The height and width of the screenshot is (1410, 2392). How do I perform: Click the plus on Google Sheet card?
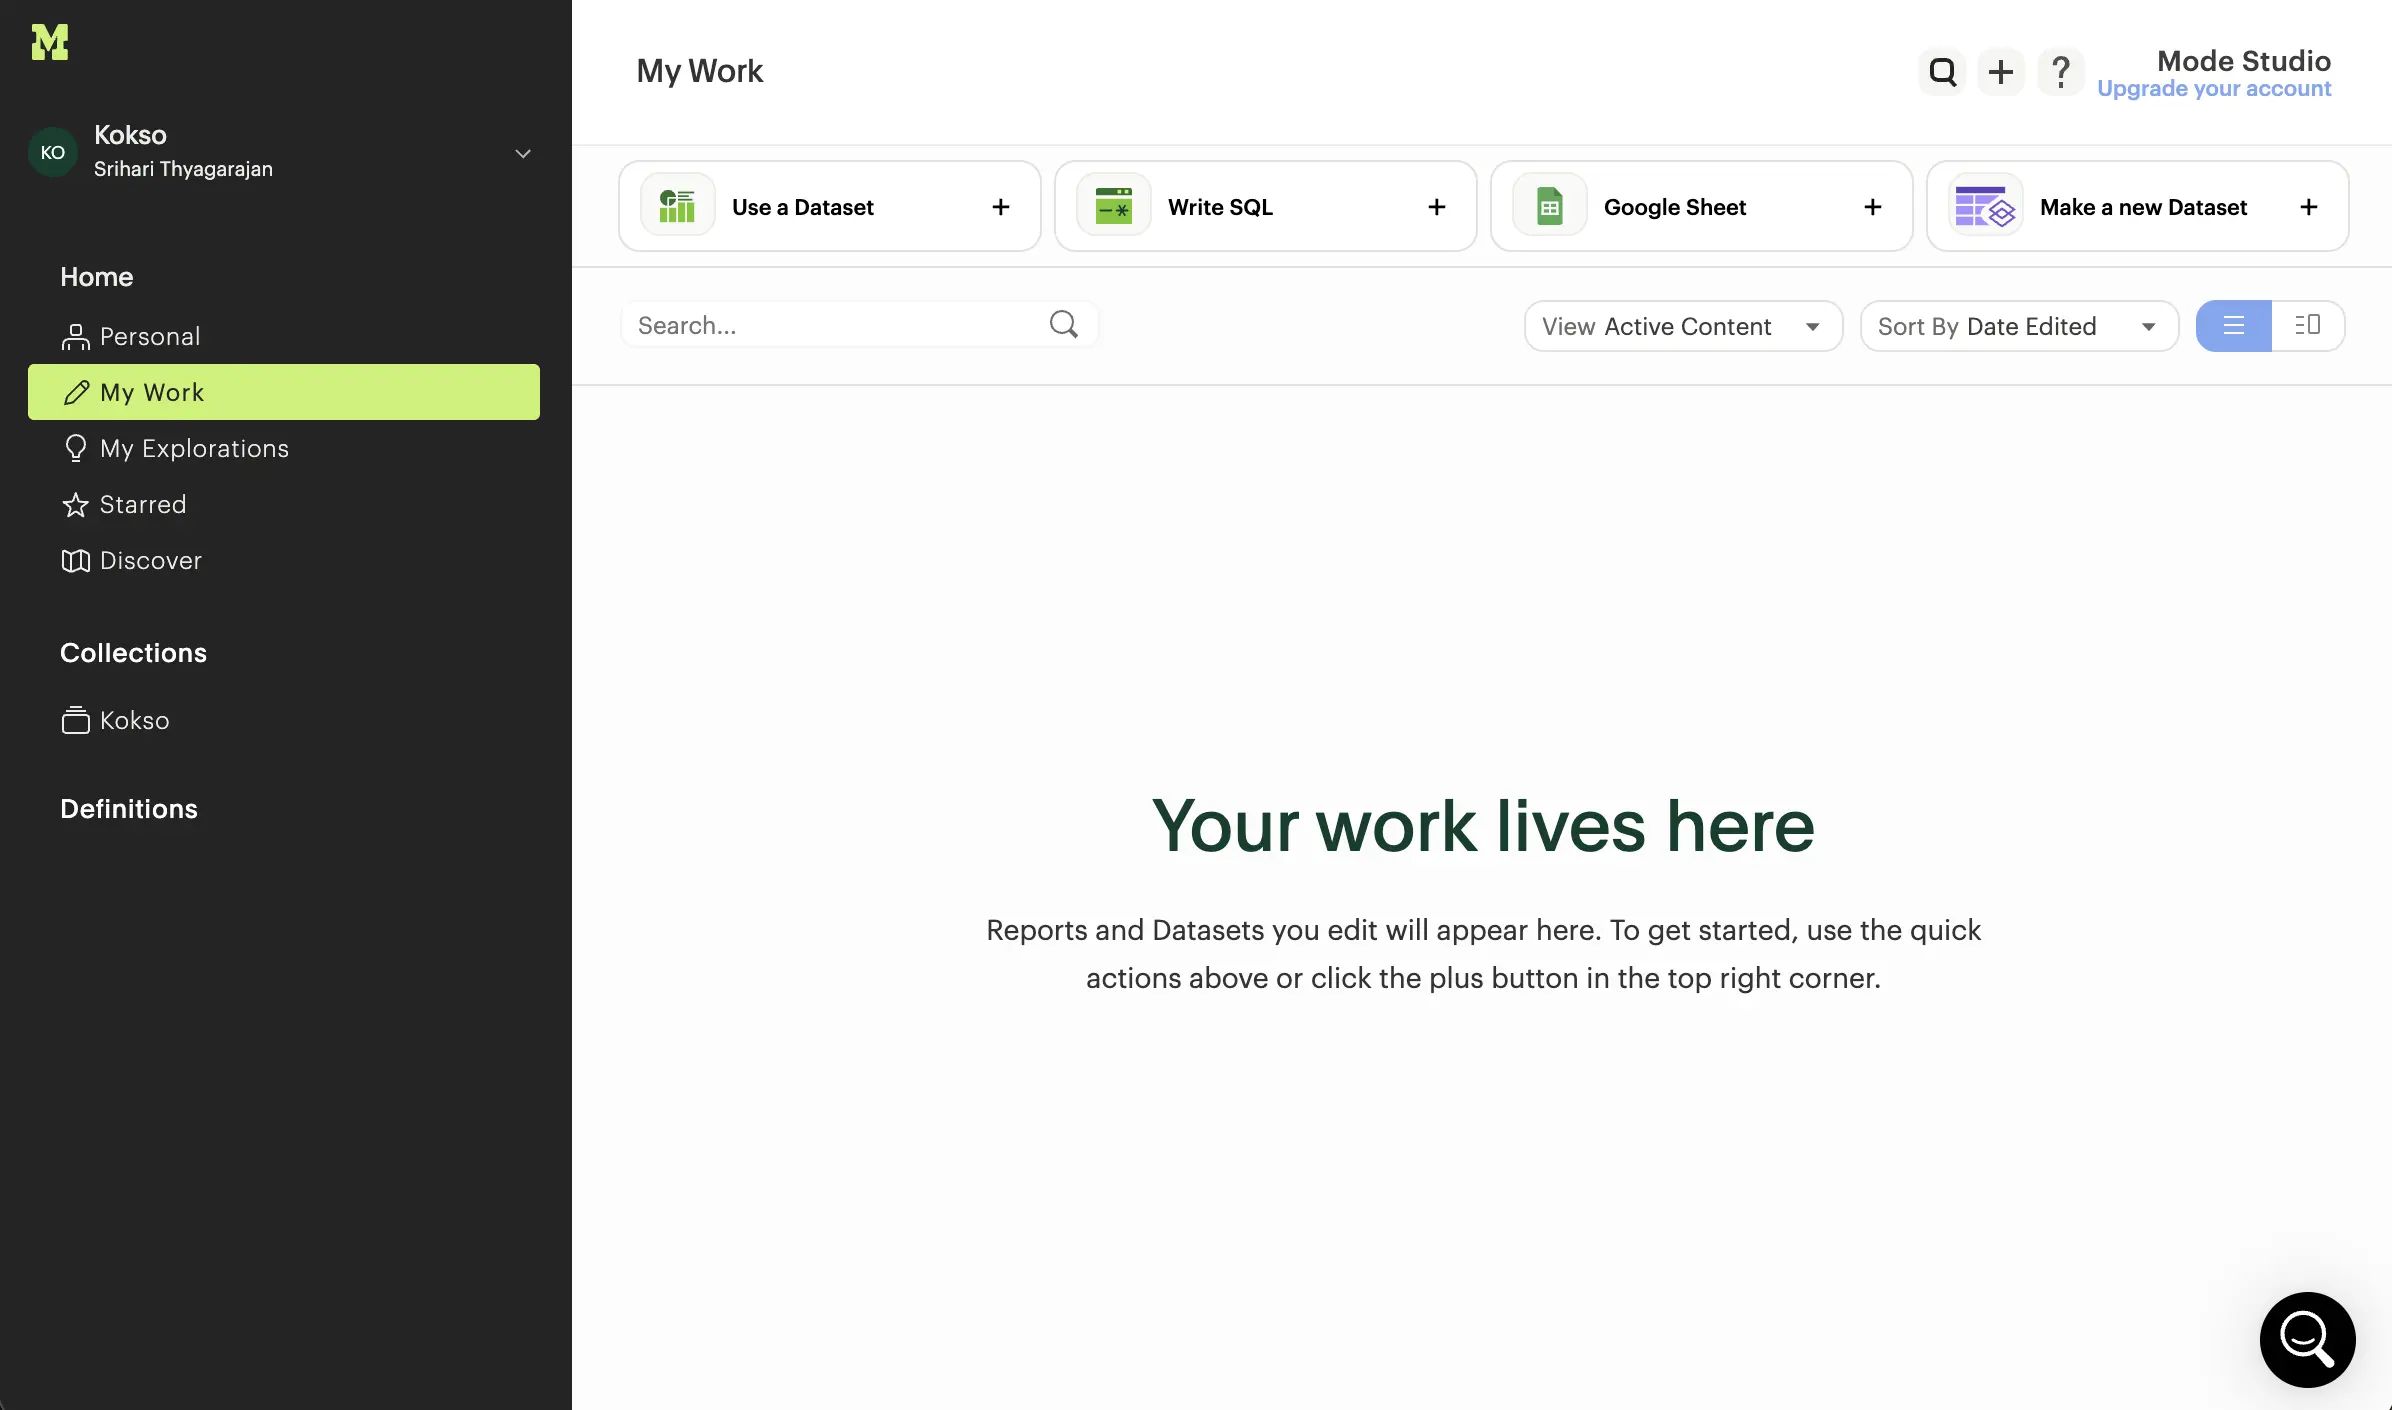(1873, 207)
